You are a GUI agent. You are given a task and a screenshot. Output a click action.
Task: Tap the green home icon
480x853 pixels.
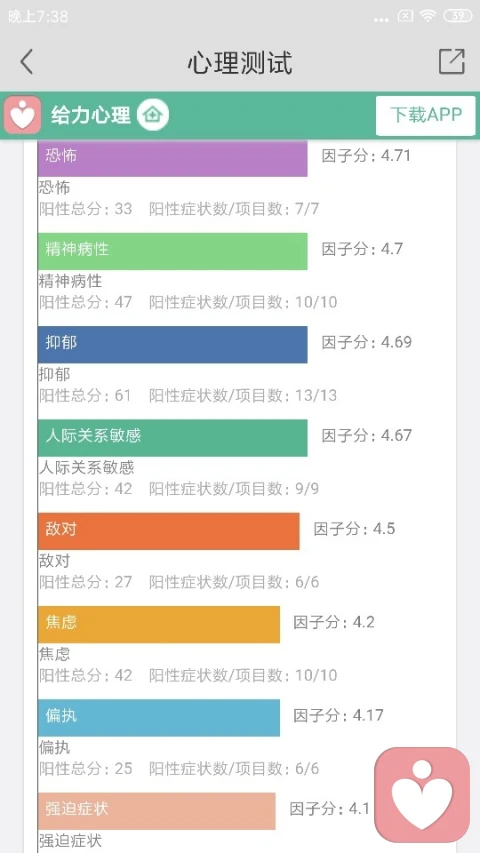(x=153, y=115)
